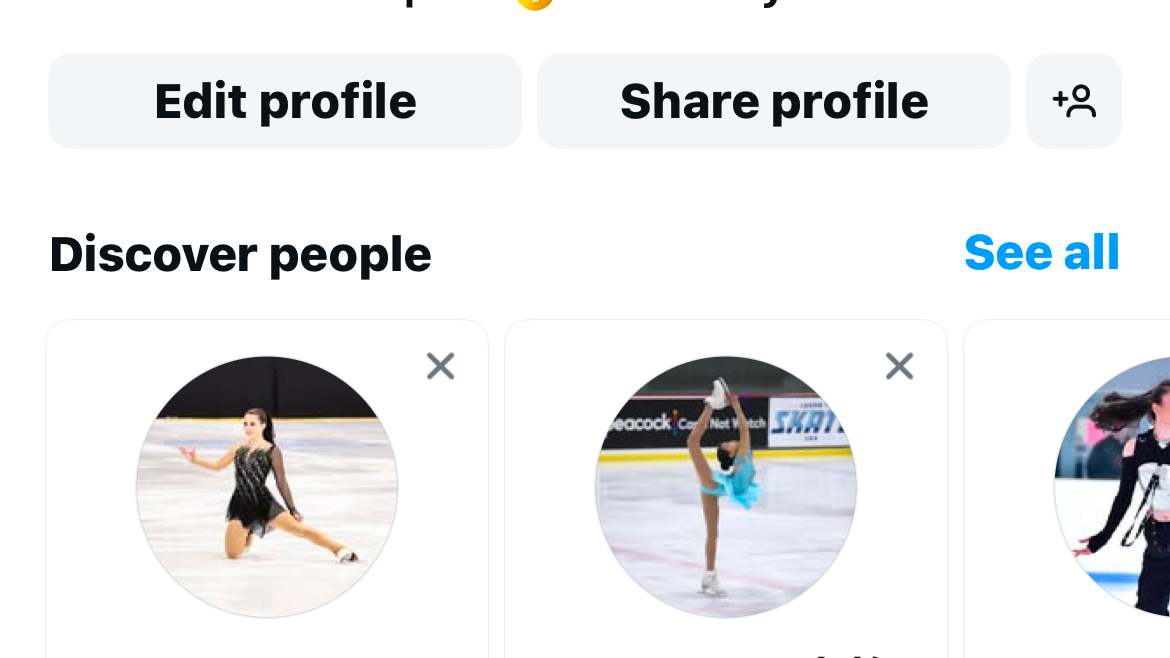Dismiss the black-dress skater suggestion

pos(440,366)
